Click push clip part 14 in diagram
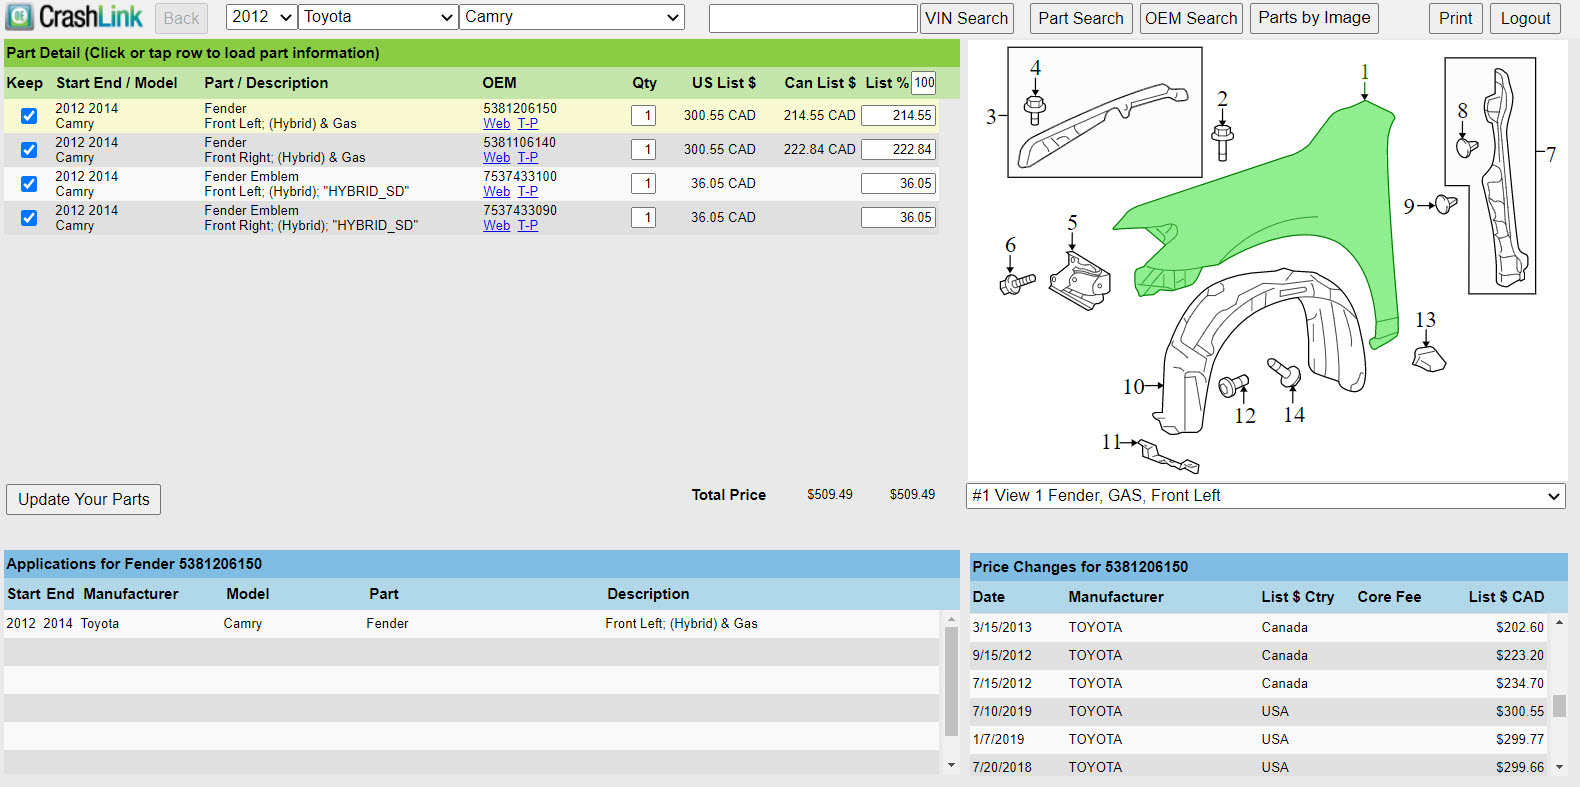 pyautogui.click(x=1284, y=372)
